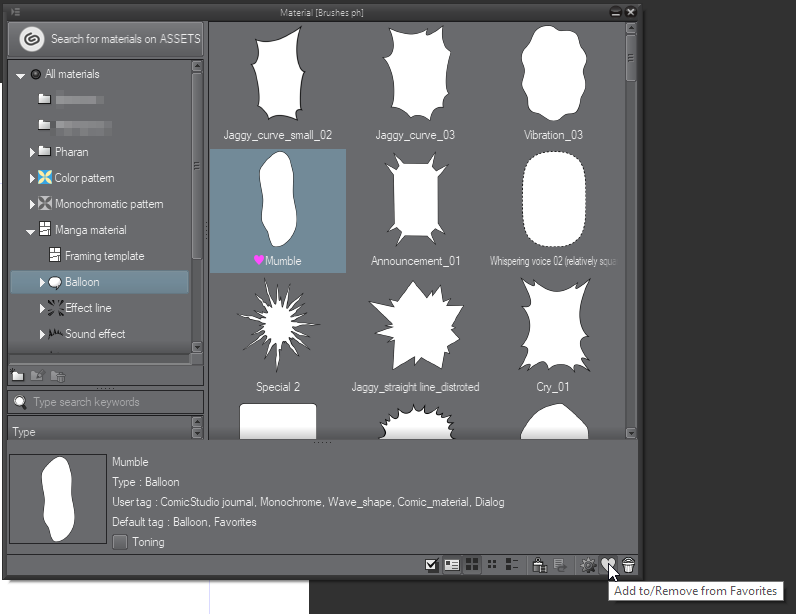Switch to small thumbnail grid view

point(491,565)
